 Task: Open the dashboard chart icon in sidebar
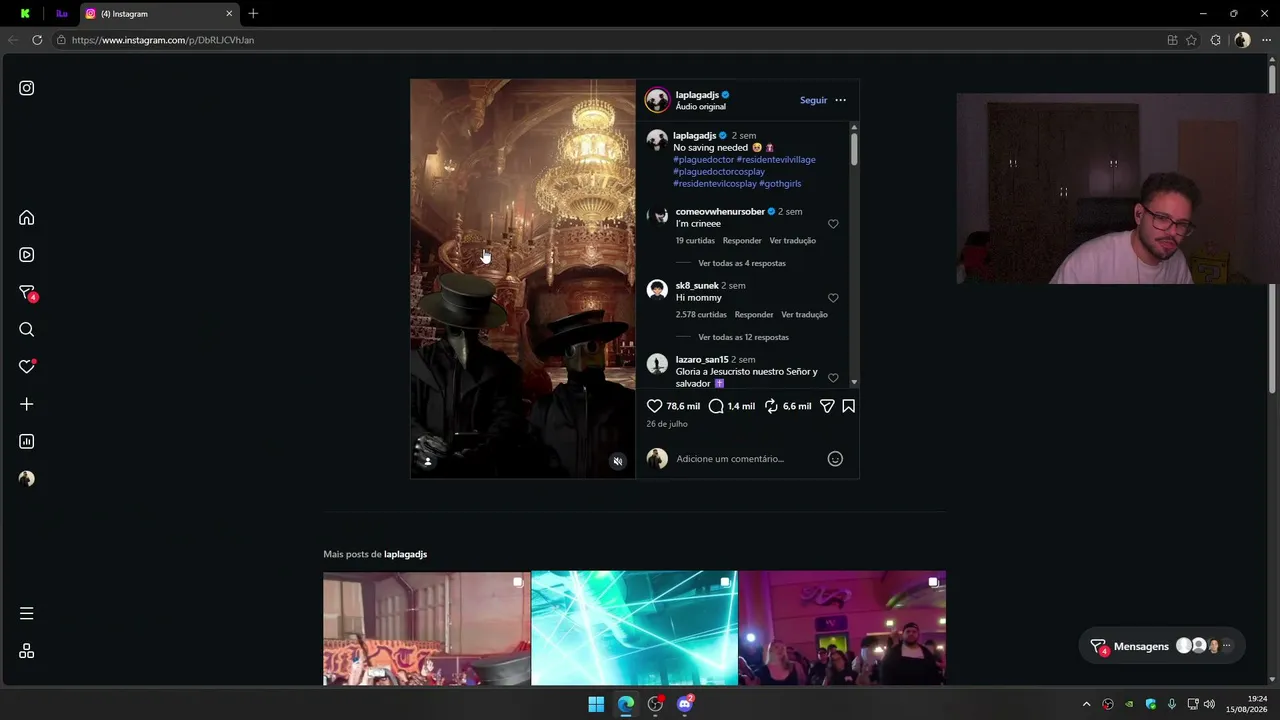pos(27,441)
